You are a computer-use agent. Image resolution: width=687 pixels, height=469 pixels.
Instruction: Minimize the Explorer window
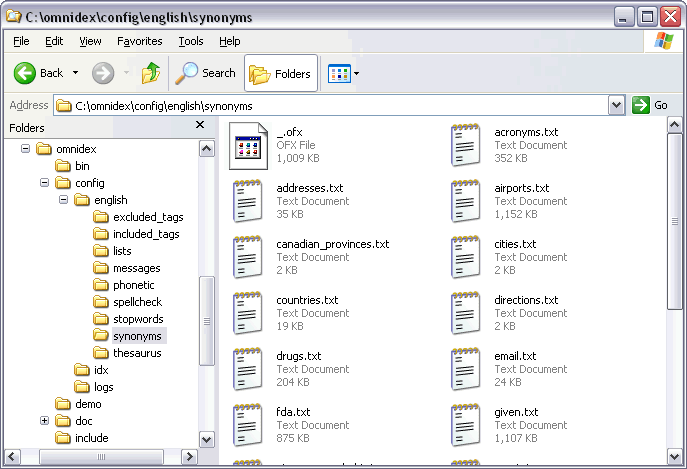[x=623, y=17]
